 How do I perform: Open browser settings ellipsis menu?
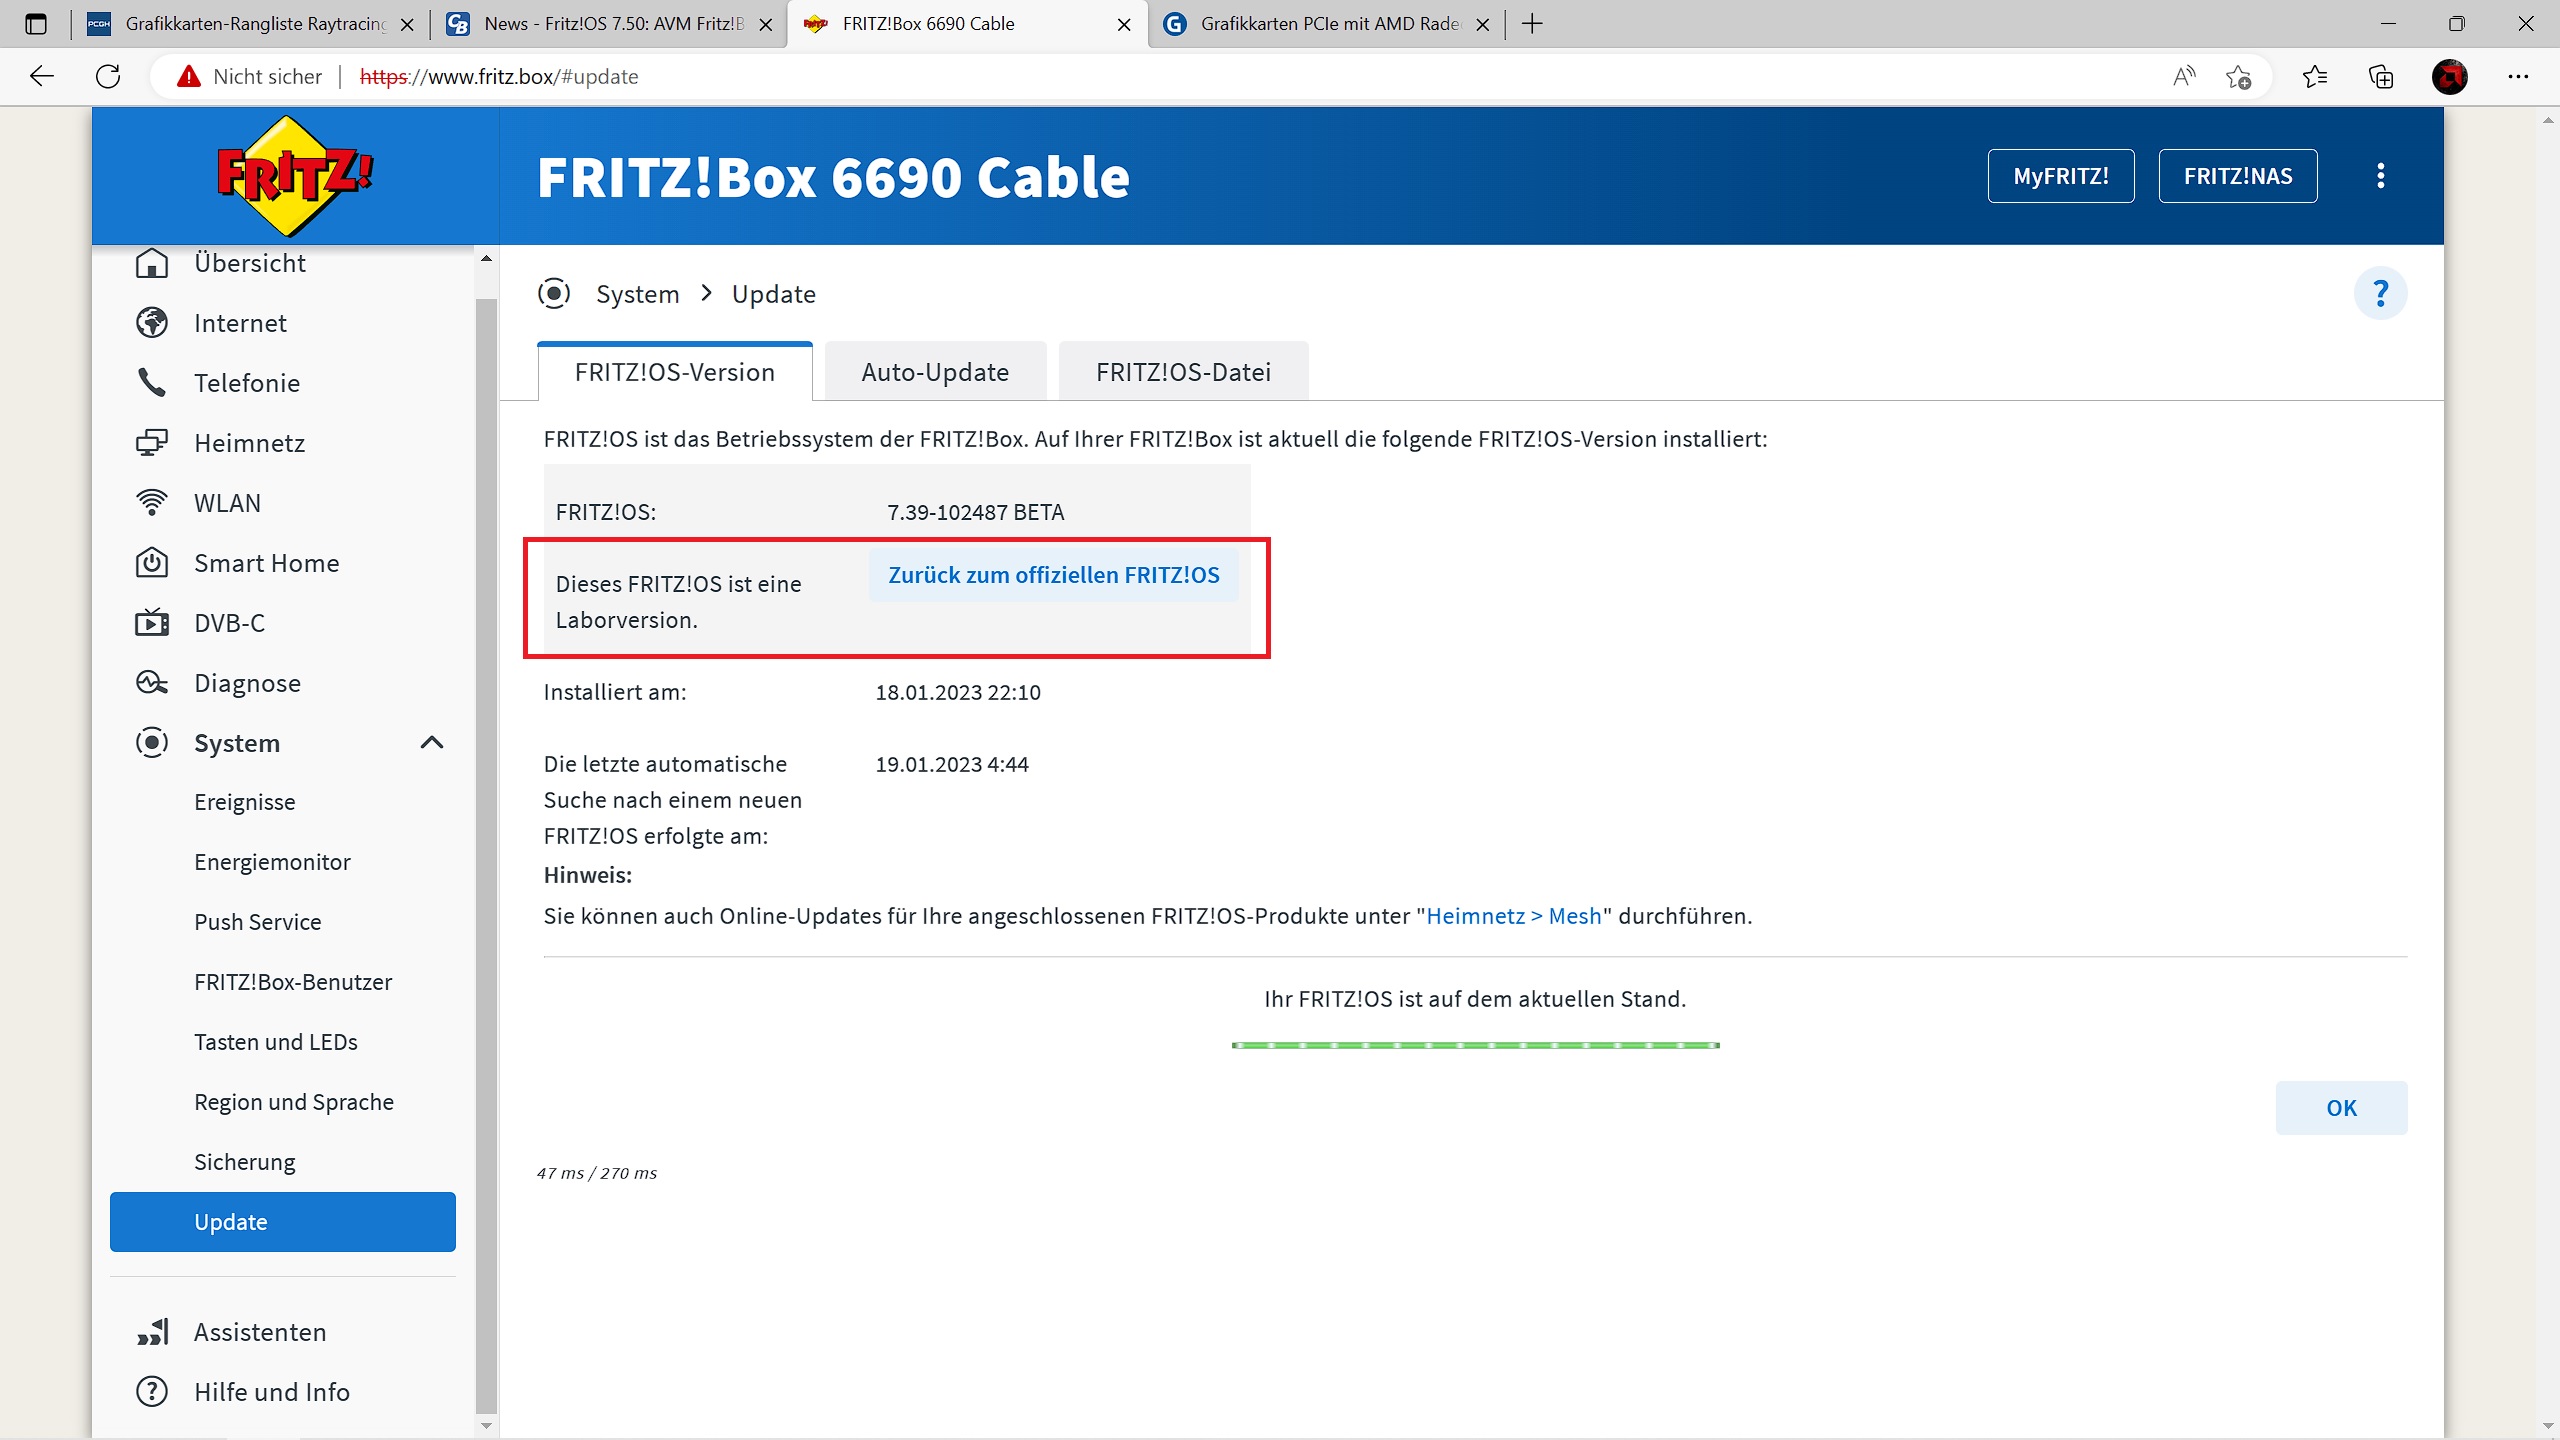[2517, 77]
